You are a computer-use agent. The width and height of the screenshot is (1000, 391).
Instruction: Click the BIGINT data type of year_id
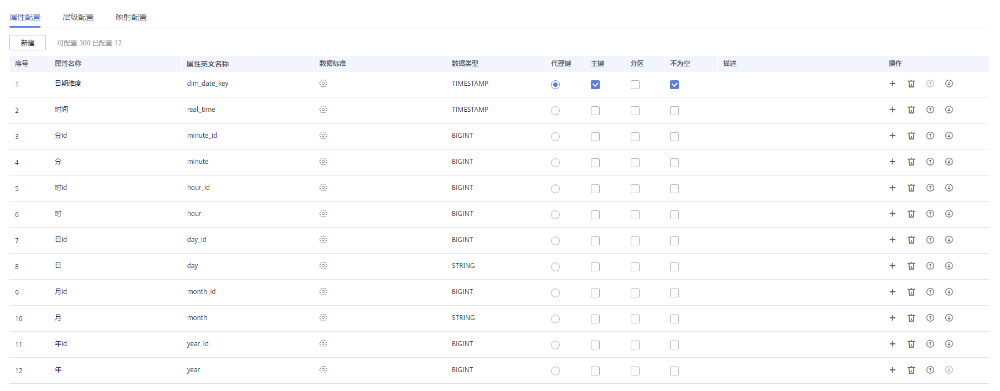tap(462, 344)
